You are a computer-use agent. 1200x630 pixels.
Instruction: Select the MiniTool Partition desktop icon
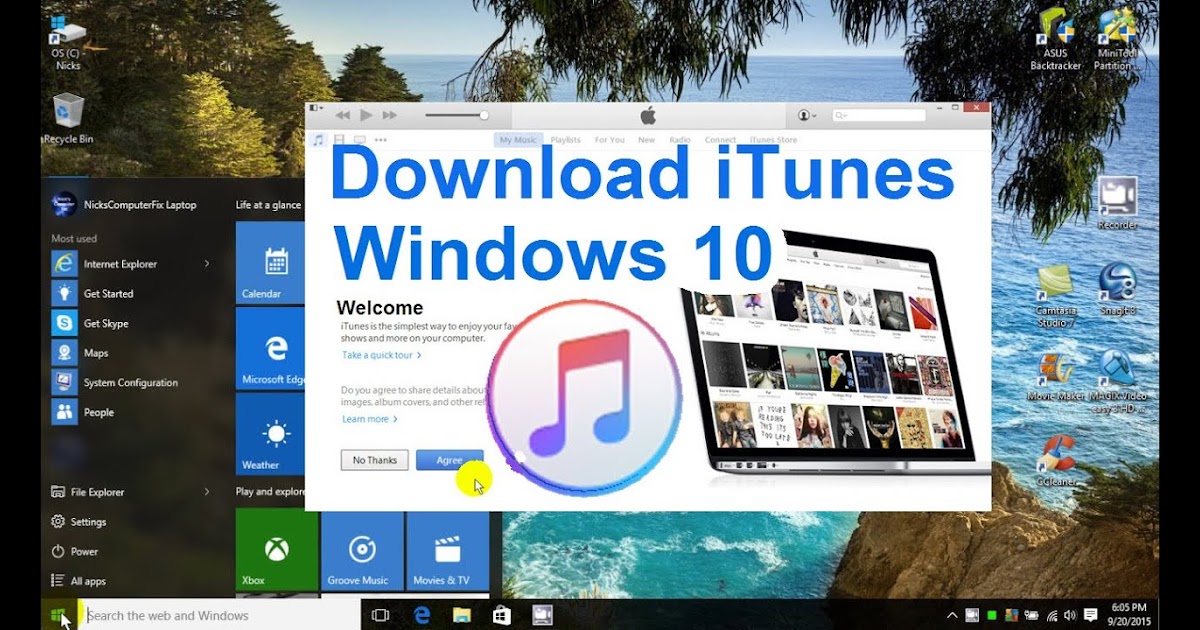1117,40
